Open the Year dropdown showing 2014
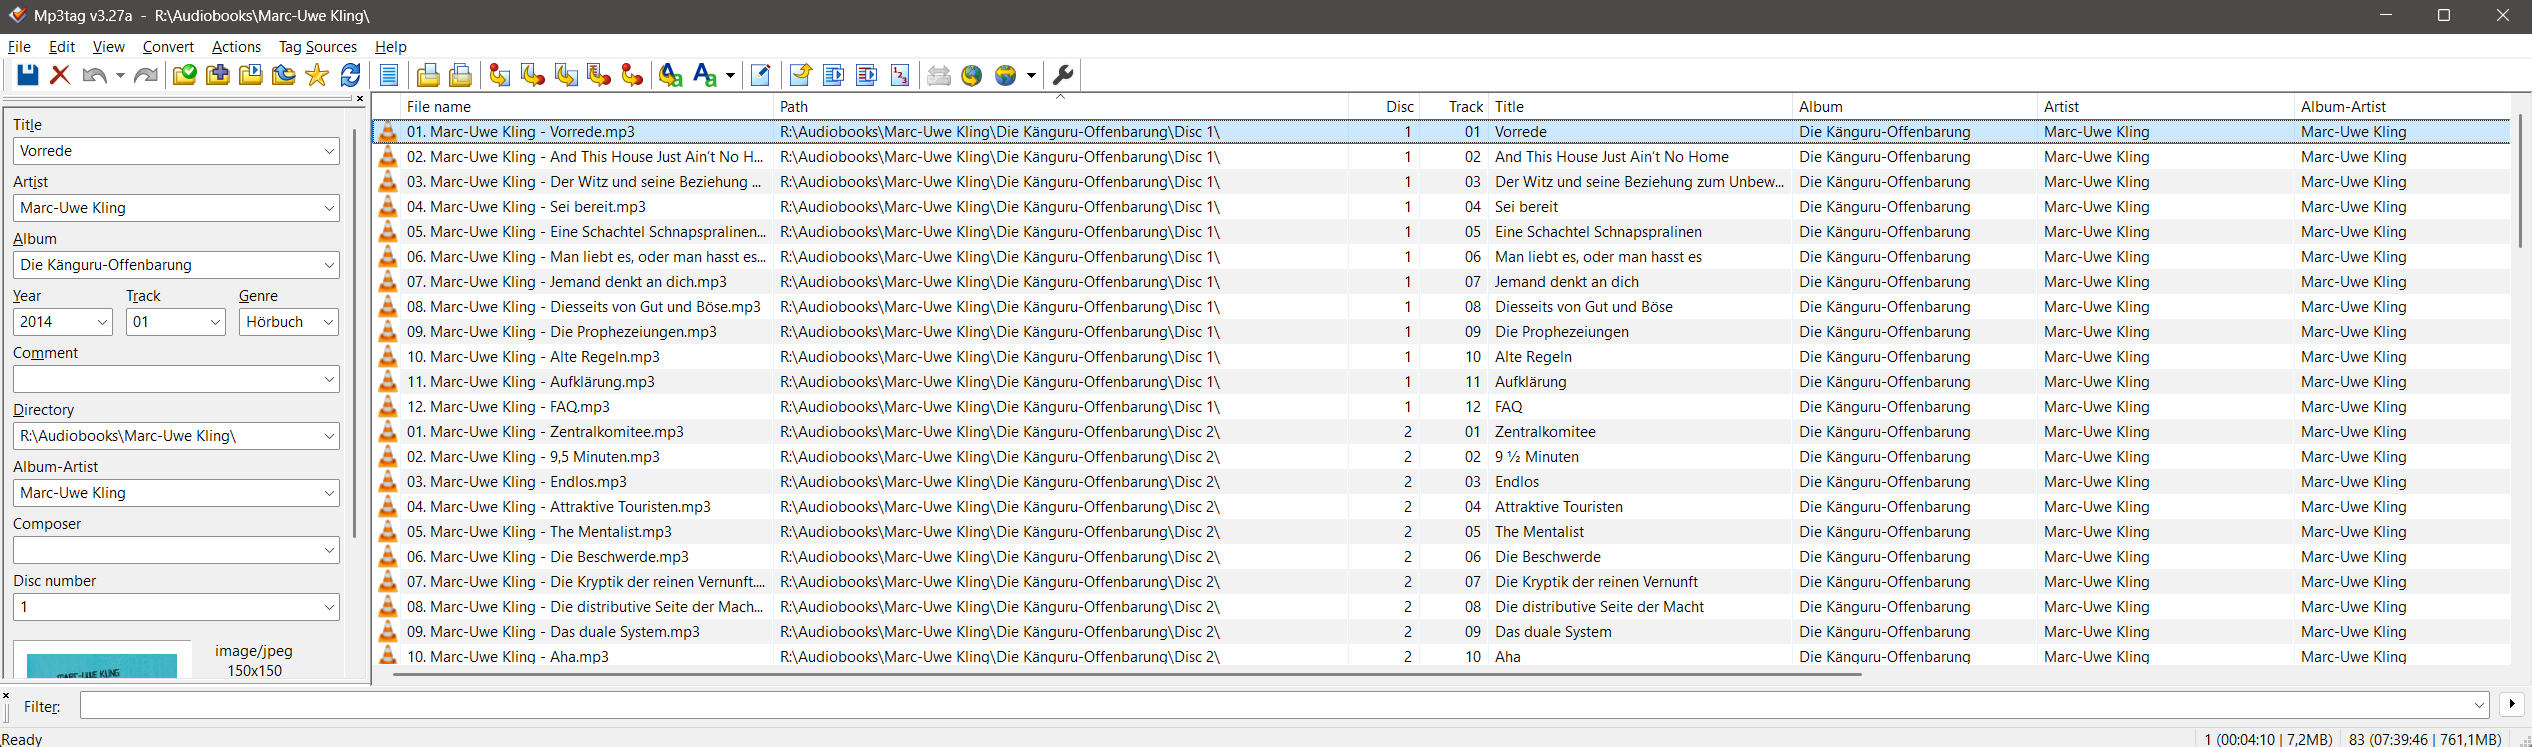The width and height of the screenshot is (2532, 747). point(102,322)
